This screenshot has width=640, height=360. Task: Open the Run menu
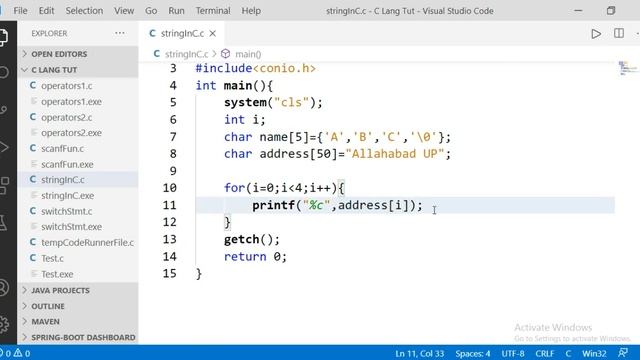[176, 11]
